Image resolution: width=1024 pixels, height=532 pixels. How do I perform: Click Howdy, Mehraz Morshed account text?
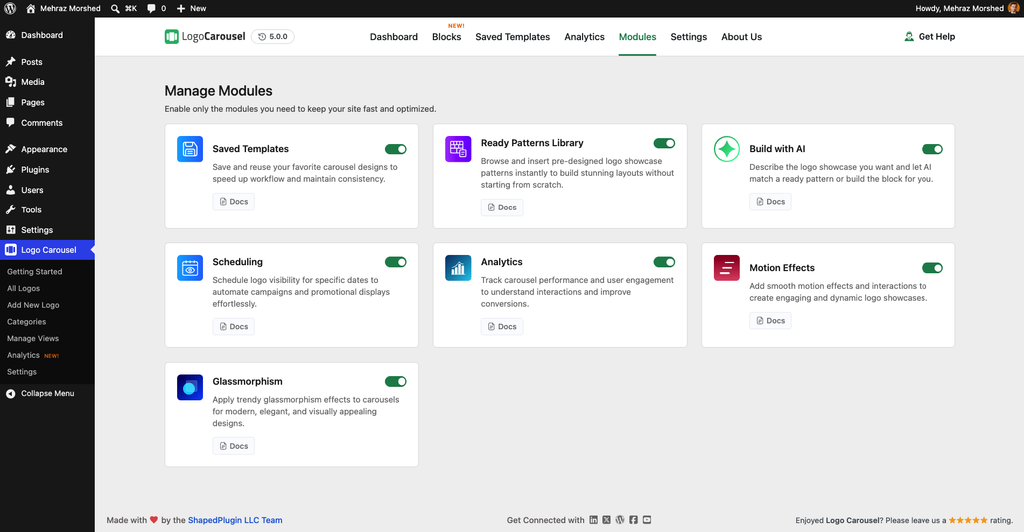959,8
